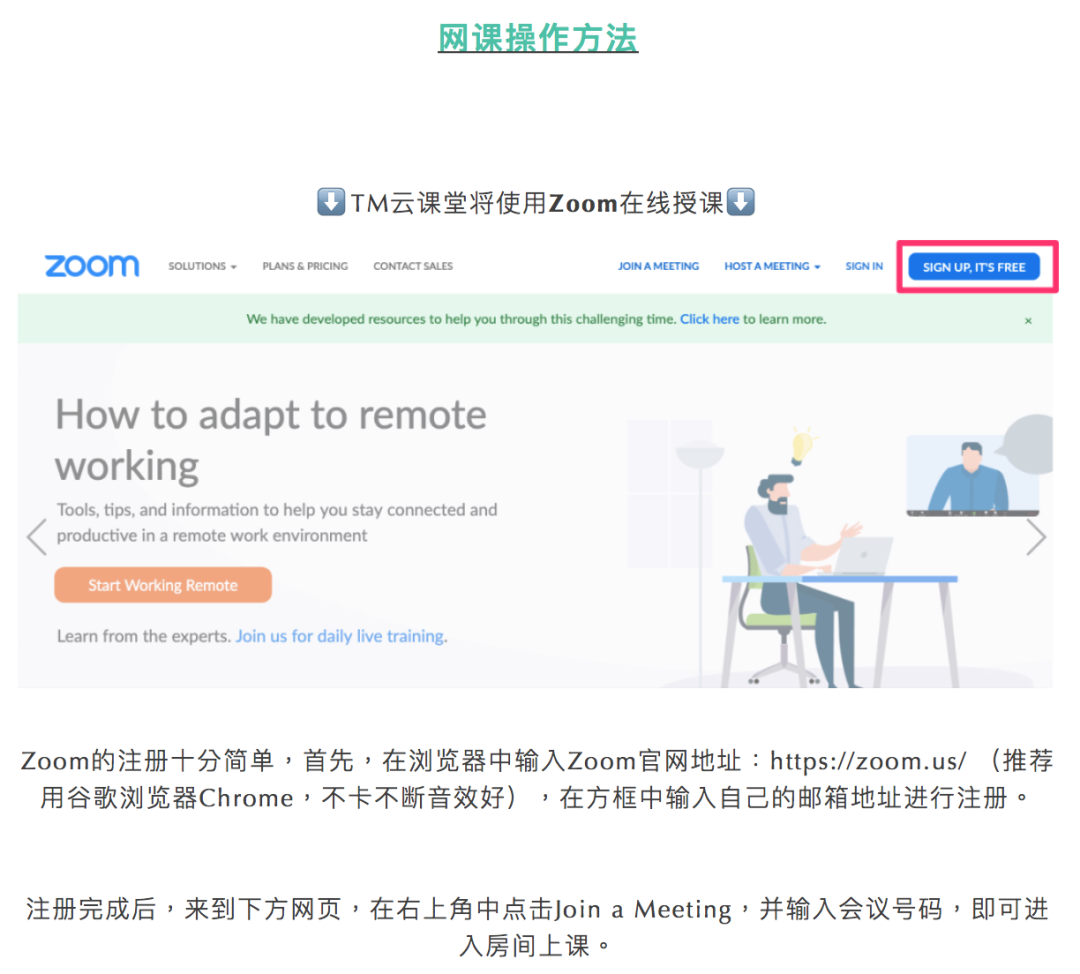Image resolution: width=1080 pixels, height=974 pixels.
Task: Expand the Solutions dropdown menu
Action: click(202, 267)
